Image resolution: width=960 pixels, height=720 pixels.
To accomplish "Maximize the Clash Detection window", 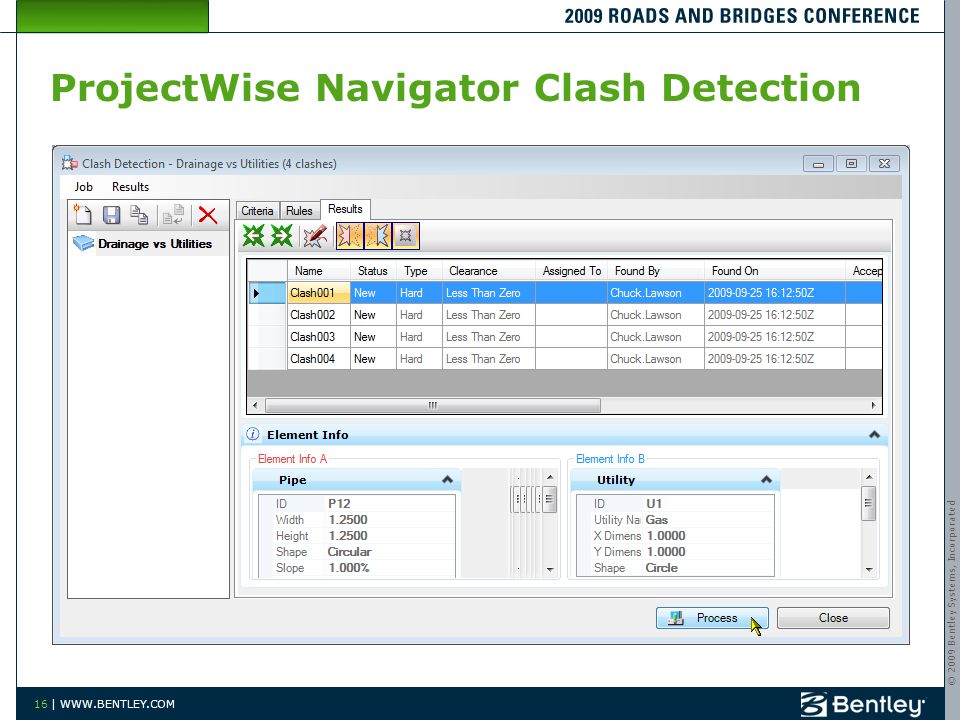I will (x=851, y=163).
